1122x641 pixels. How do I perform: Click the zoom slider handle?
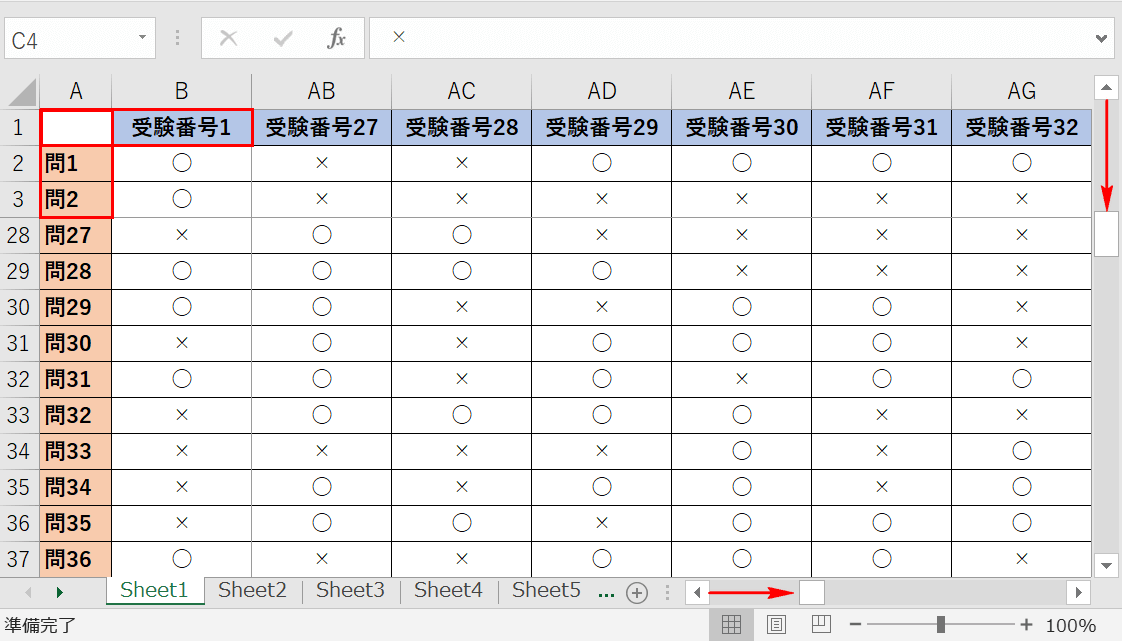coord(941,625)
